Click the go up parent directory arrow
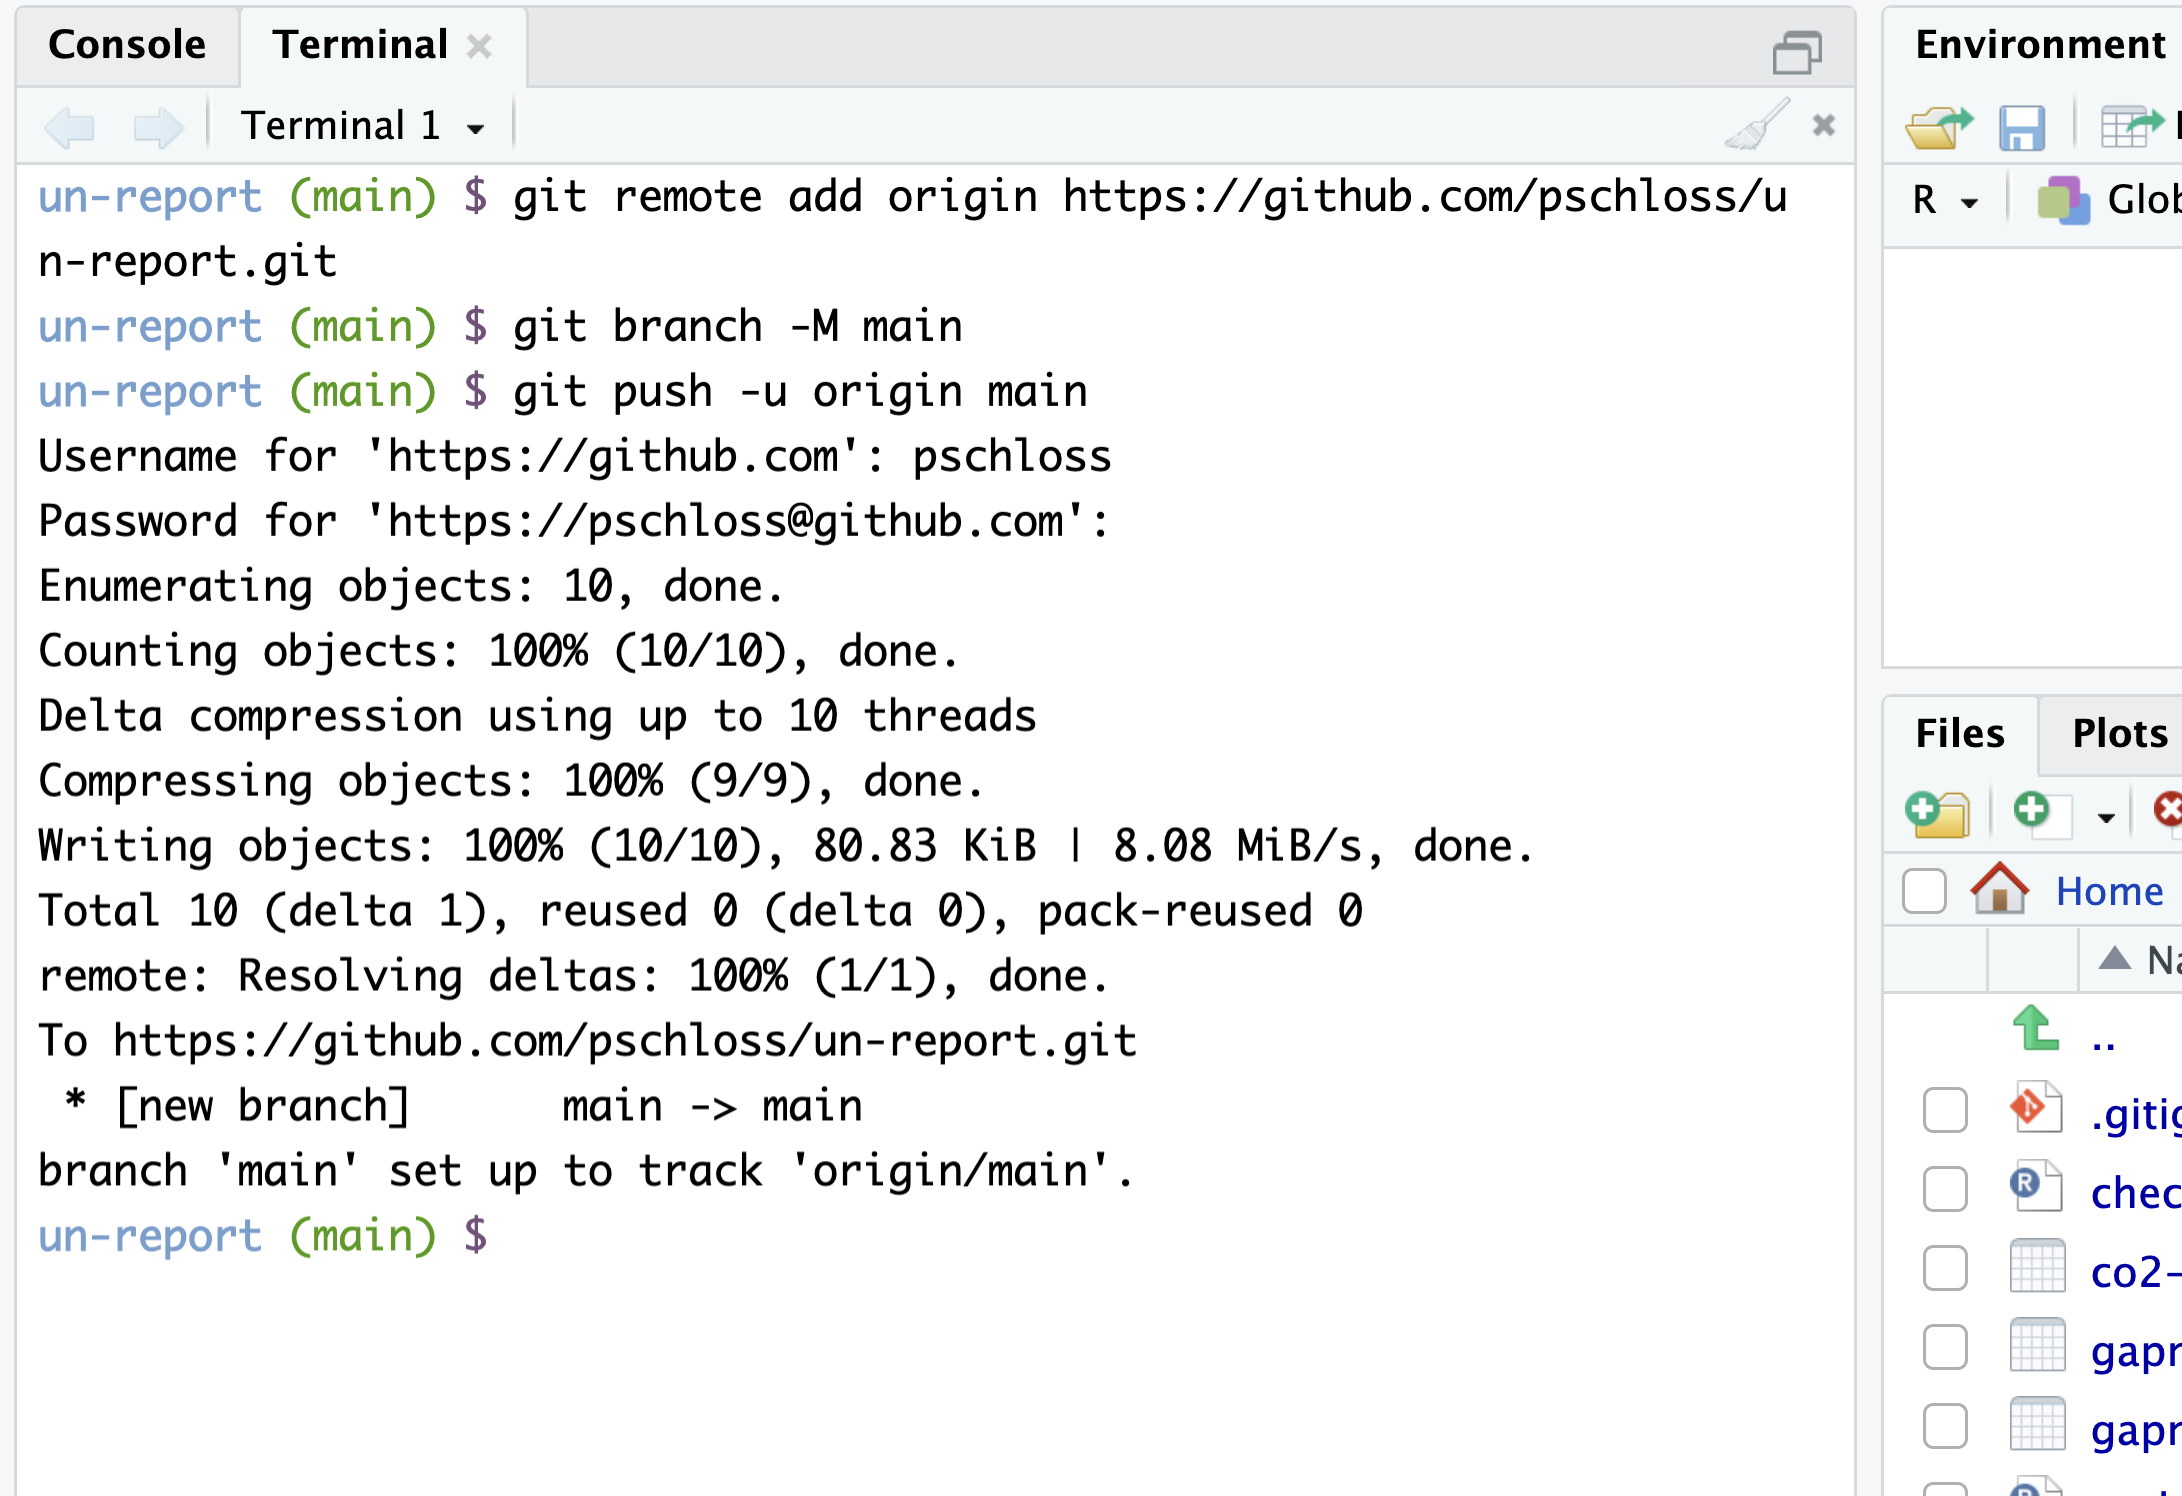 [2035, 1028]
